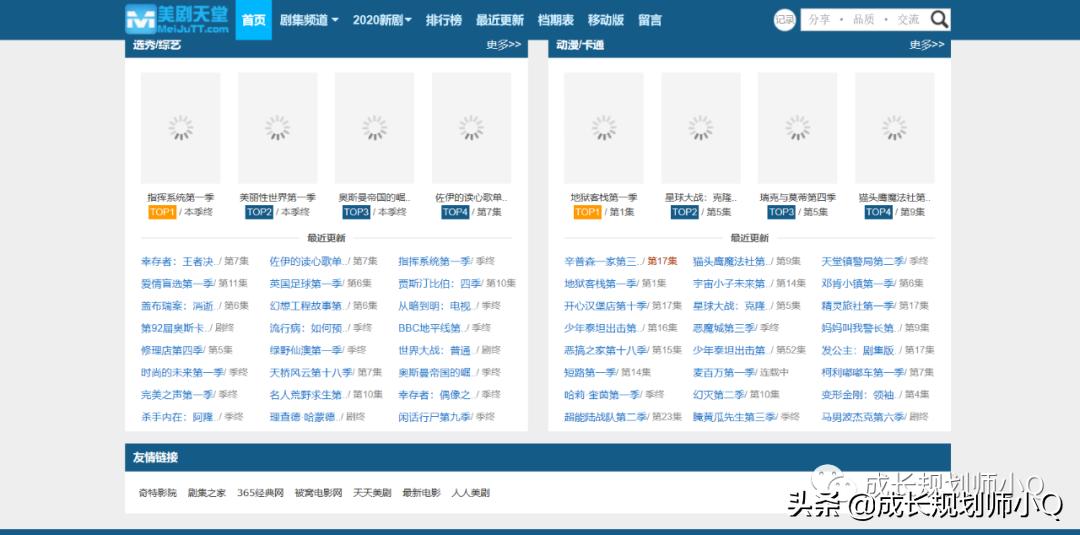
Task: Open the 世界大战:普通.. link
Action: click(x=437, y=350)
